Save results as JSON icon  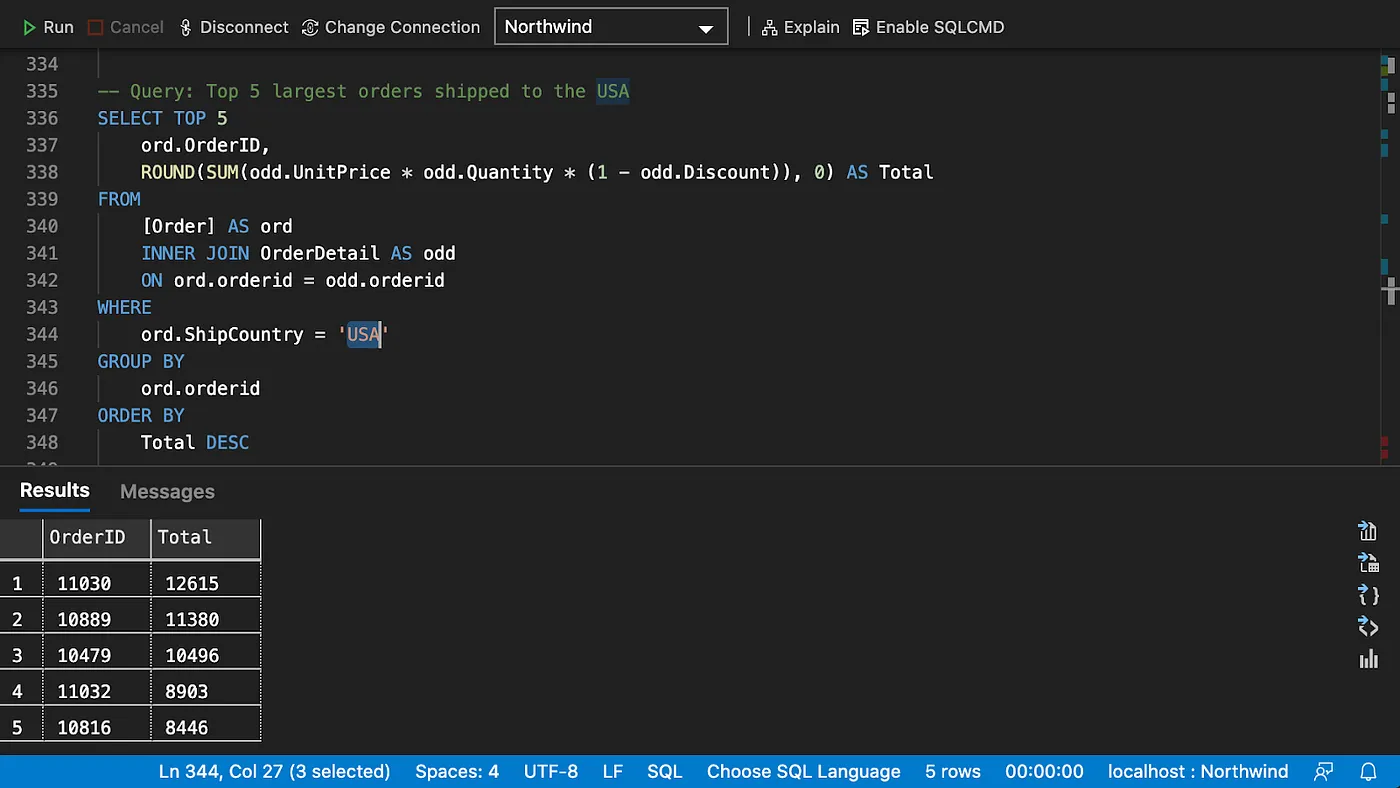click(1368, 595)
